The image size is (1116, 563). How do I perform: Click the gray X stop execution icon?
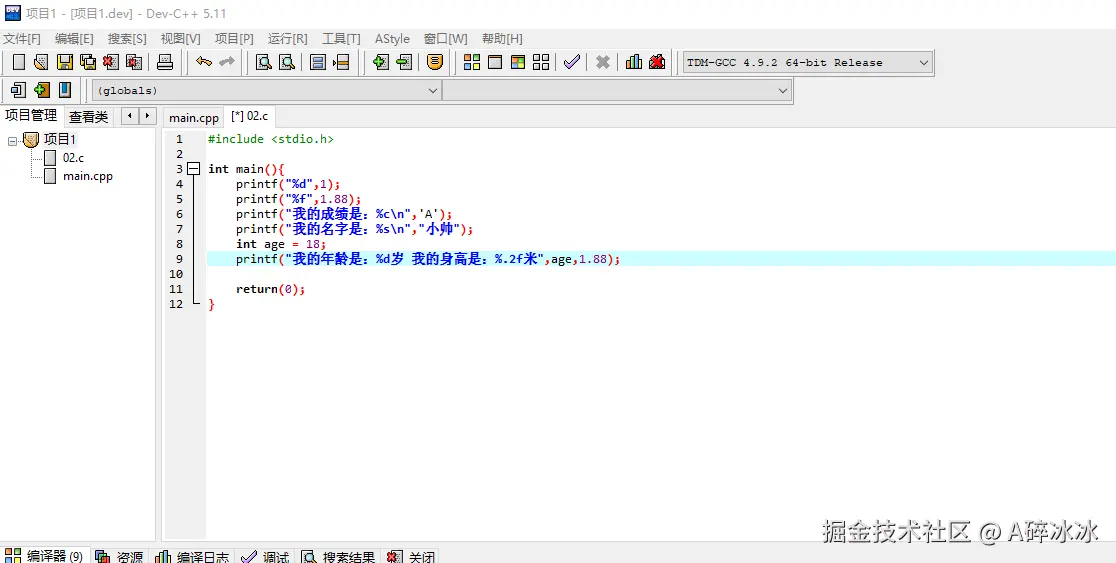pos(603,62)
